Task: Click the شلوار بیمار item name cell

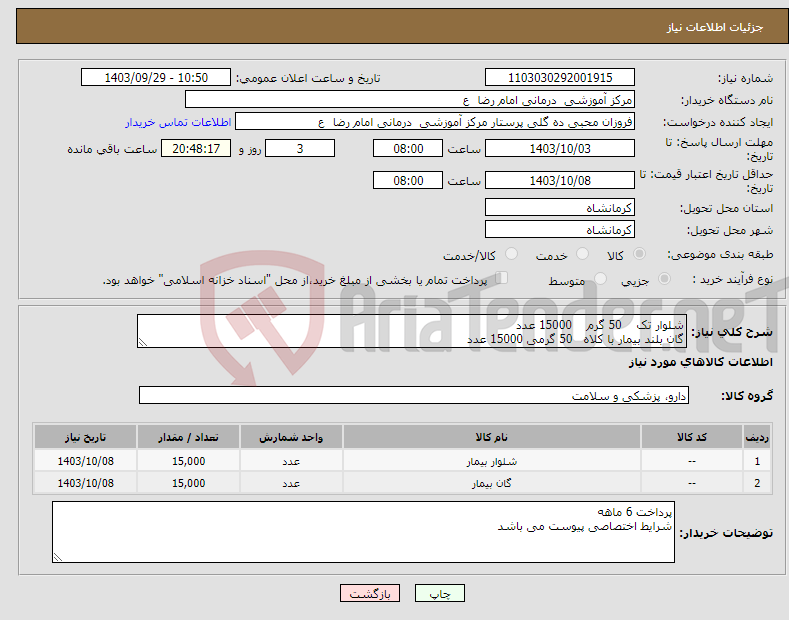Action: pos(492,461)
